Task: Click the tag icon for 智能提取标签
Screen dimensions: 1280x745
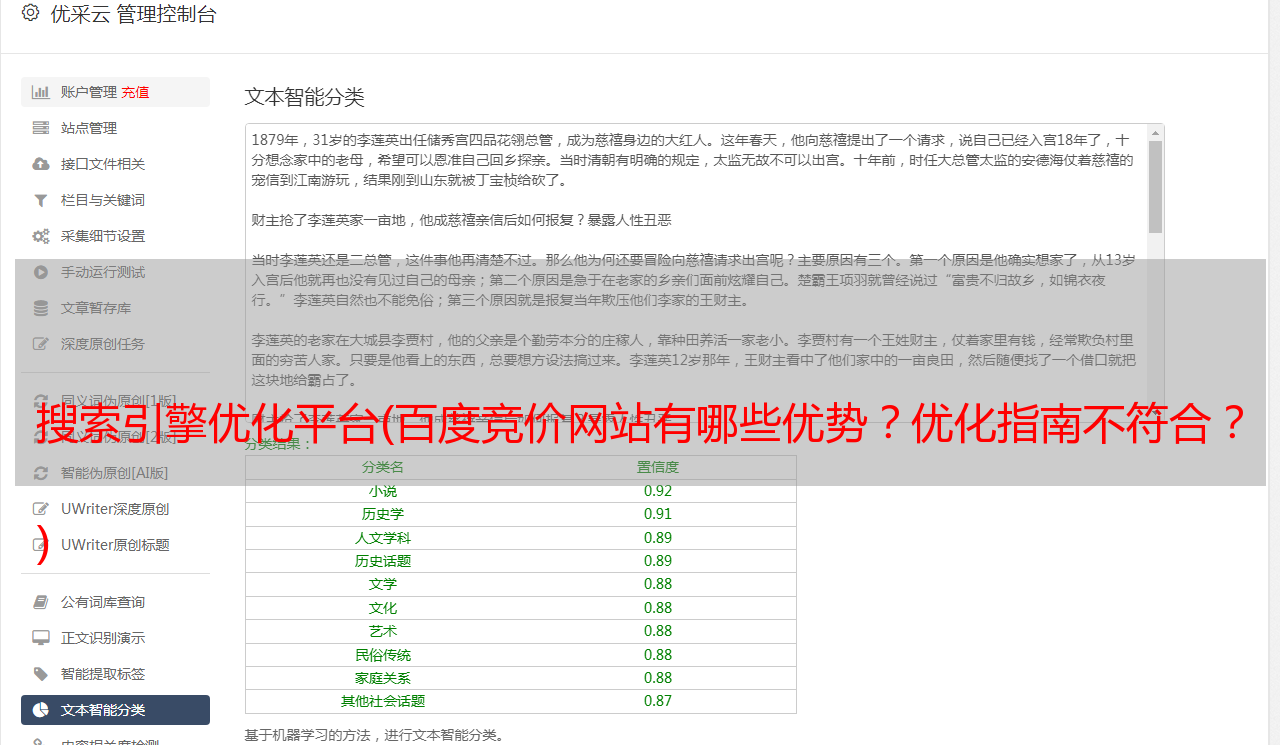Action: coord(41,674)
